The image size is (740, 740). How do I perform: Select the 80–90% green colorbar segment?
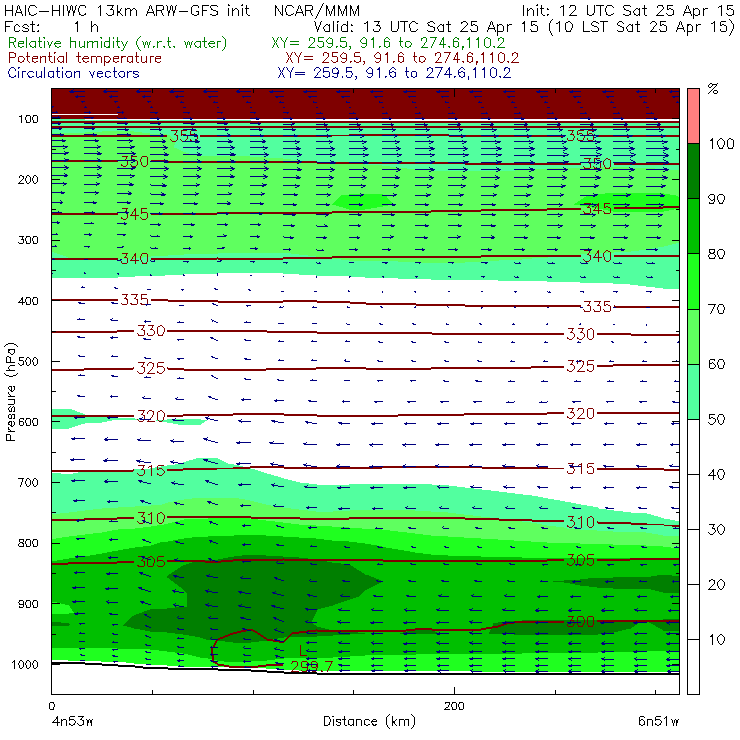[693, 226]
